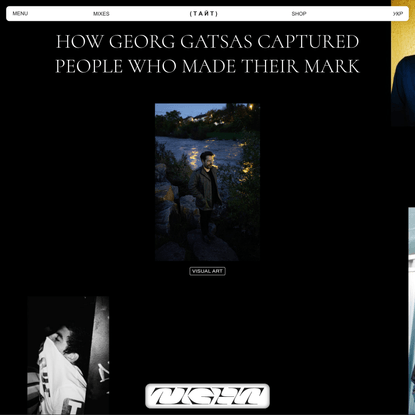Screen dimensions: 415x415
Task: Click the (ТАЙТ) logo in the header
Action: pyautogui.click(x=204, y=14)
